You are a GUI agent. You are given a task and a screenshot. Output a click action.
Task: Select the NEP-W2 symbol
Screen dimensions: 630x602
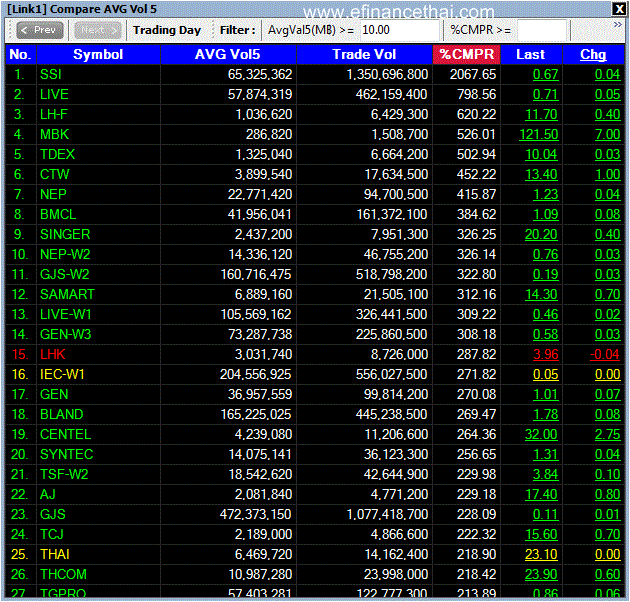pyautogui.click(x=65, y=254)
